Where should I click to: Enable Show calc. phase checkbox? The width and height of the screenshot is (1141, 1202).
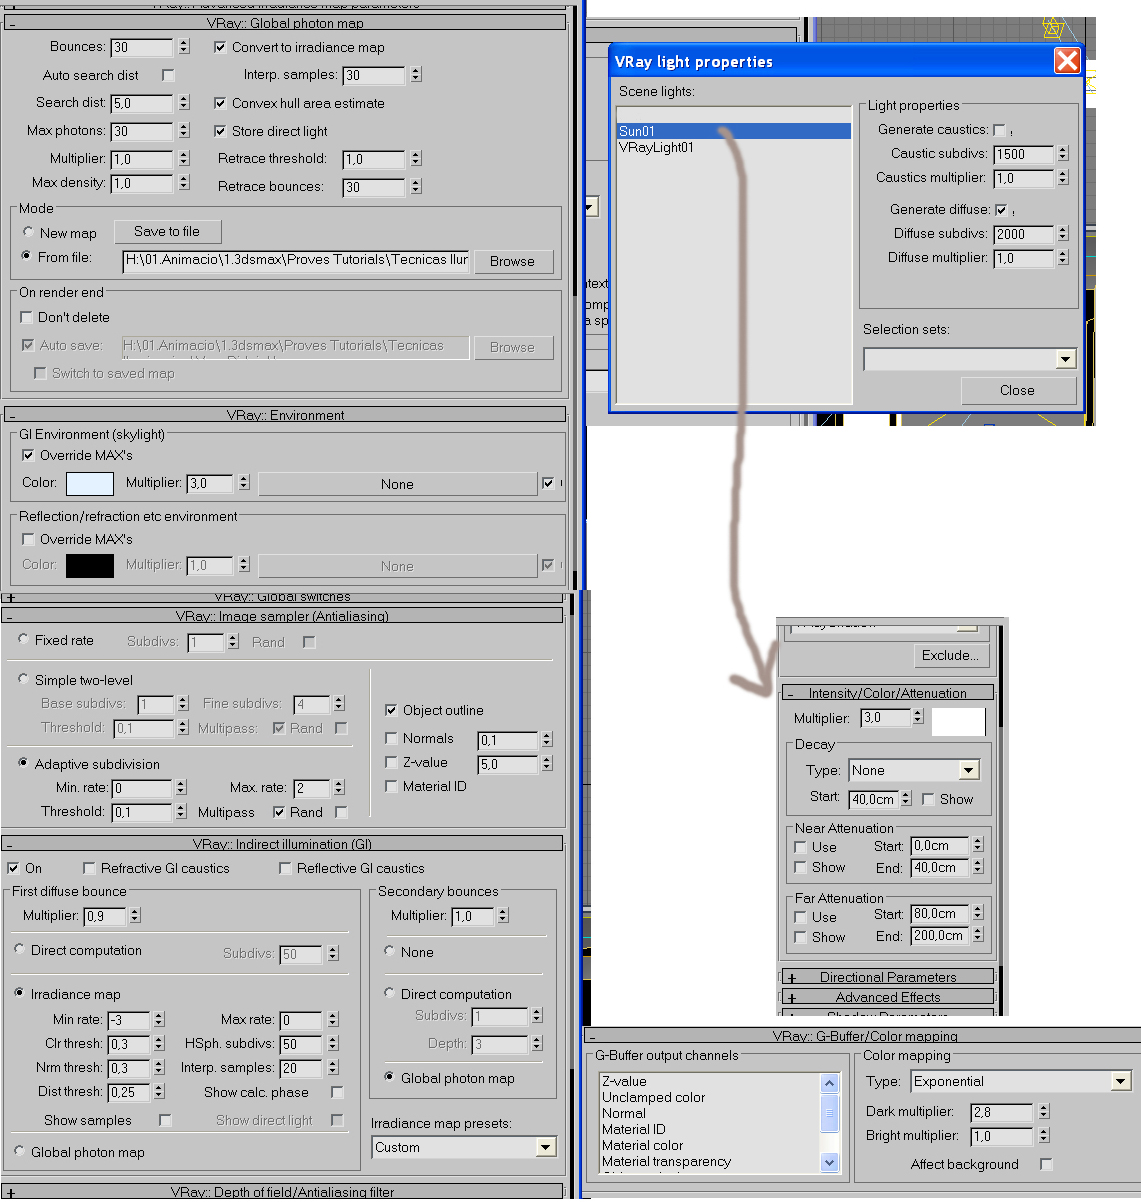pos(337,1092)
